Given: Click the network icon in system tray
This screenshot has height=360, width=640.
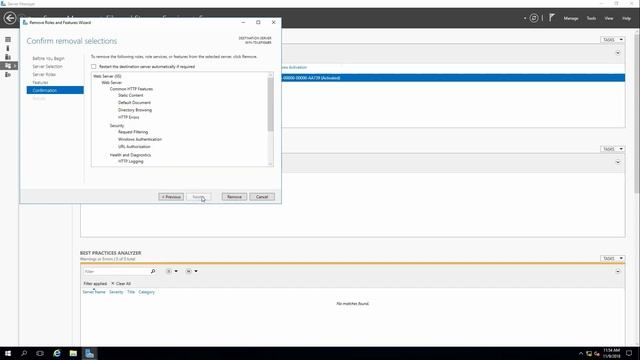Looking at the screenshot, I should [589, 353].
